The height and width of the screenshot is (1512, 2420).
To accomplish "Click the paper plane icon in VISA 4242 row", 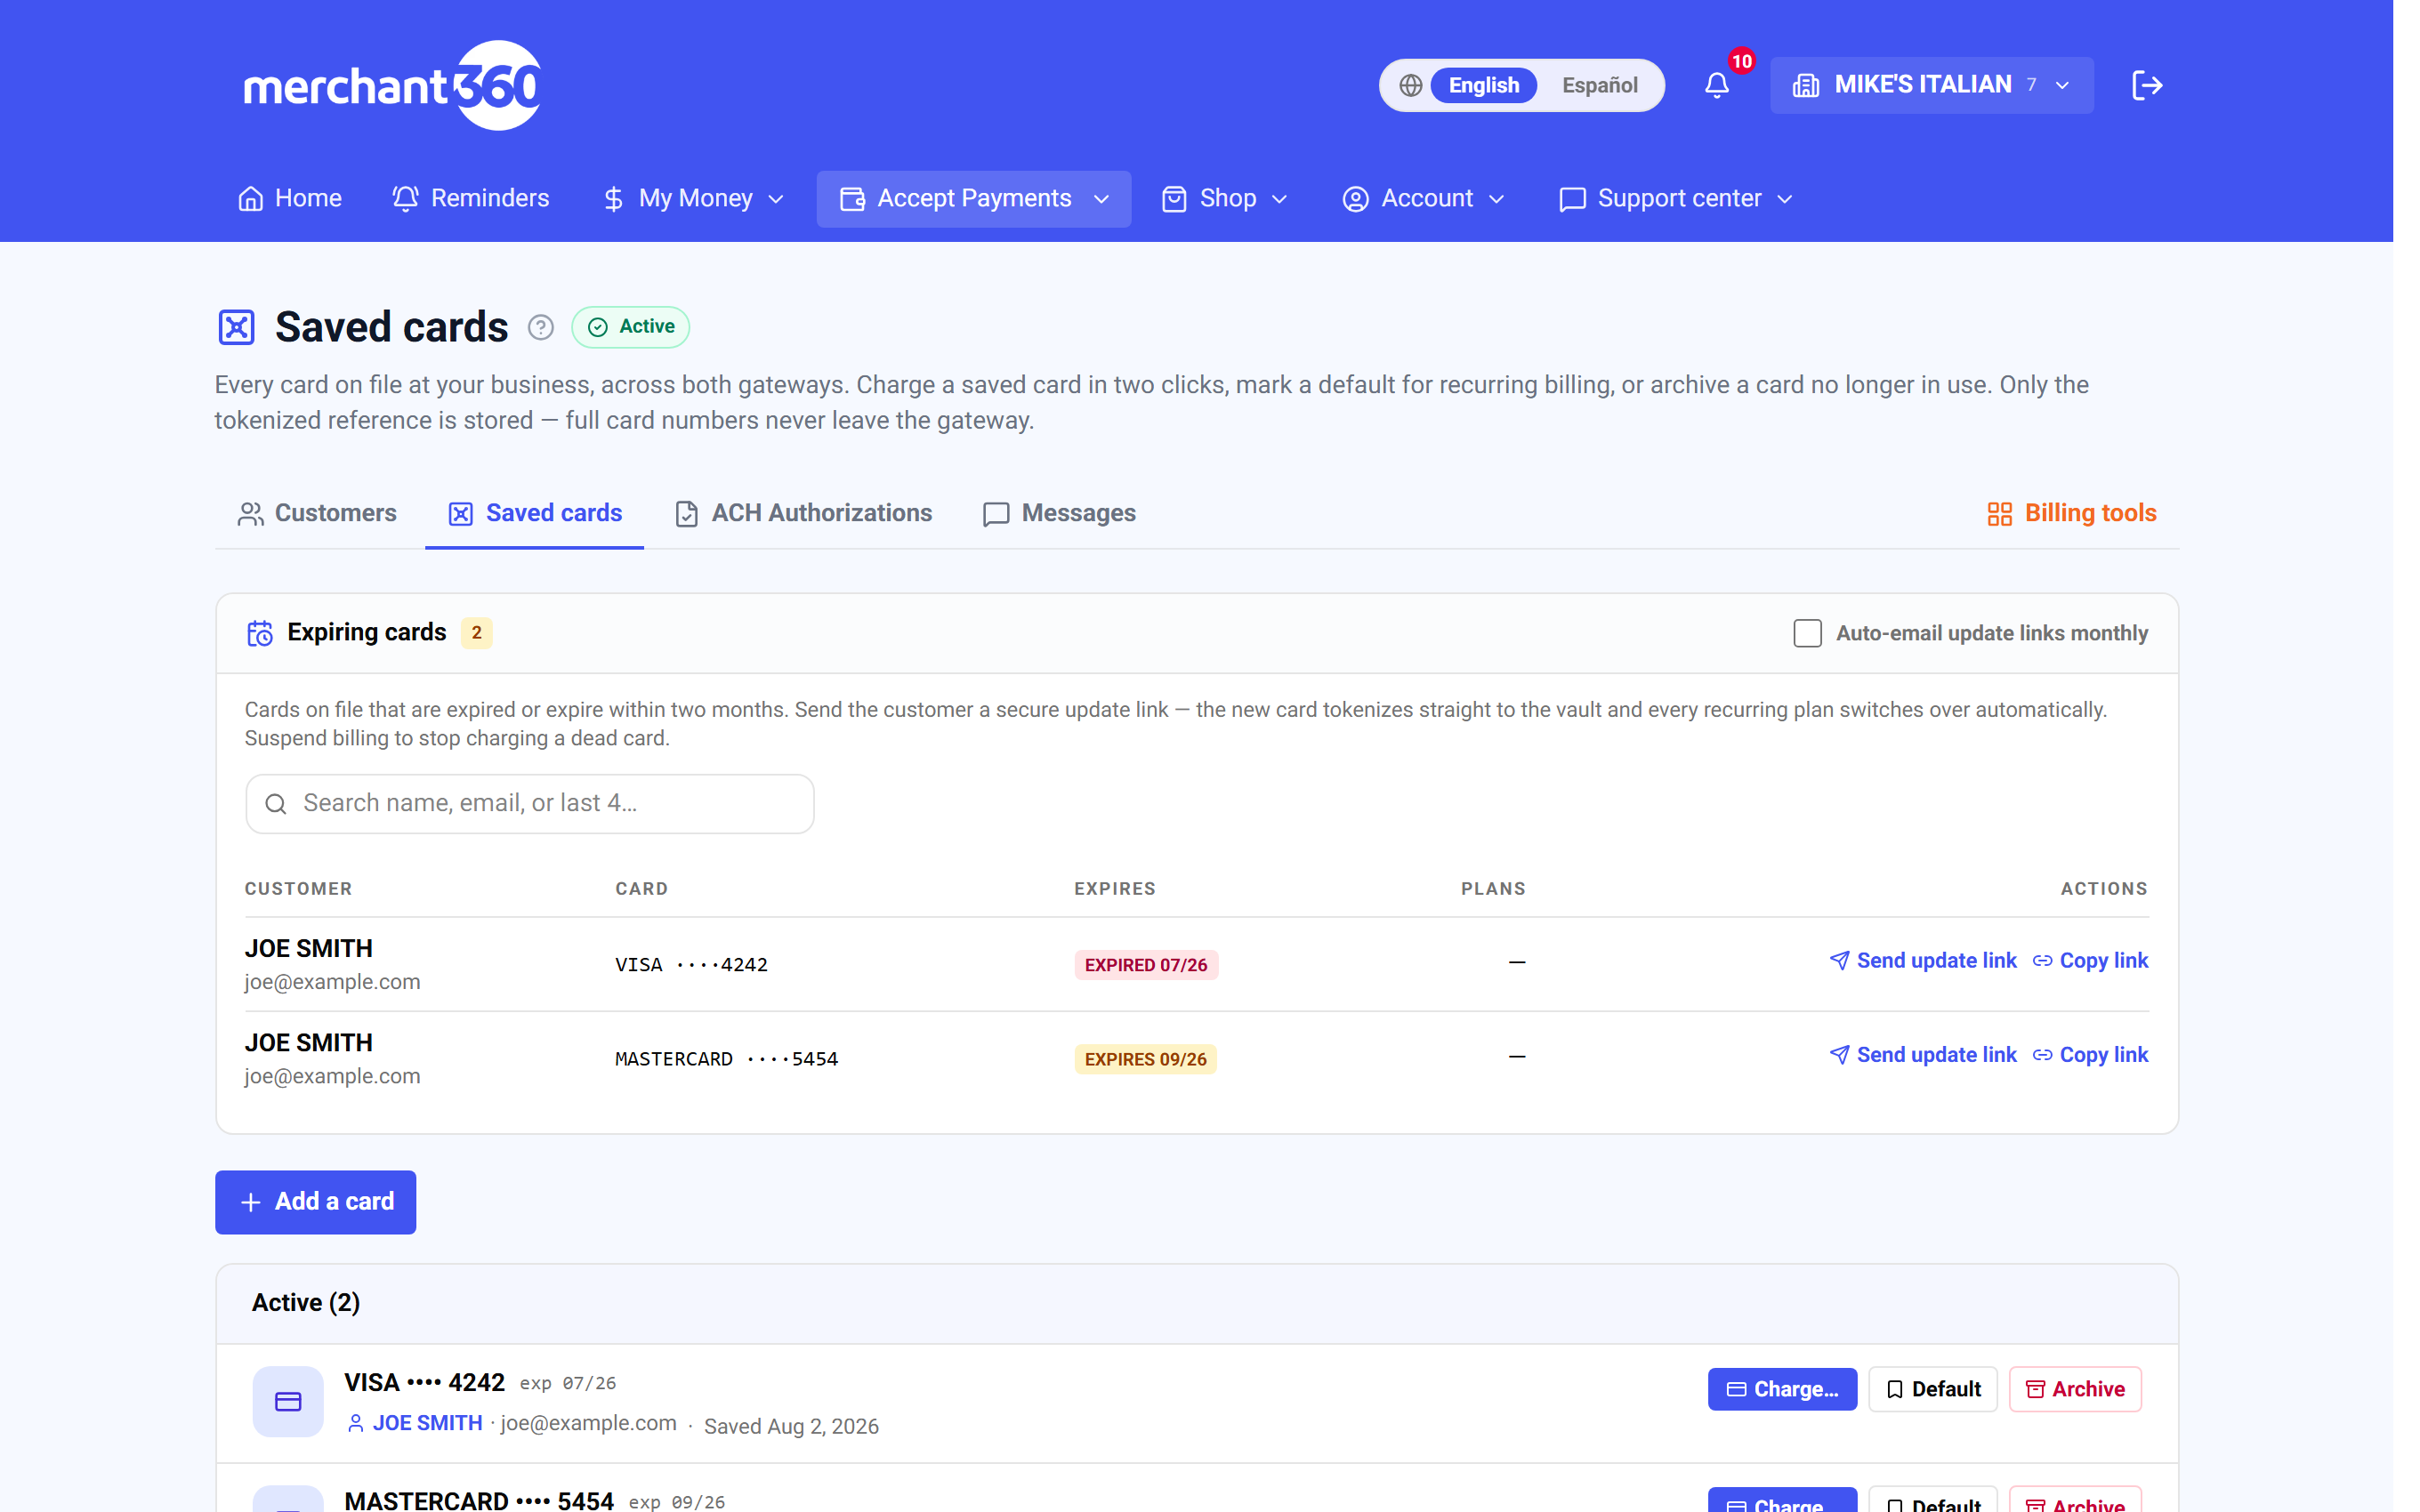I will [x=1838, y=961].
